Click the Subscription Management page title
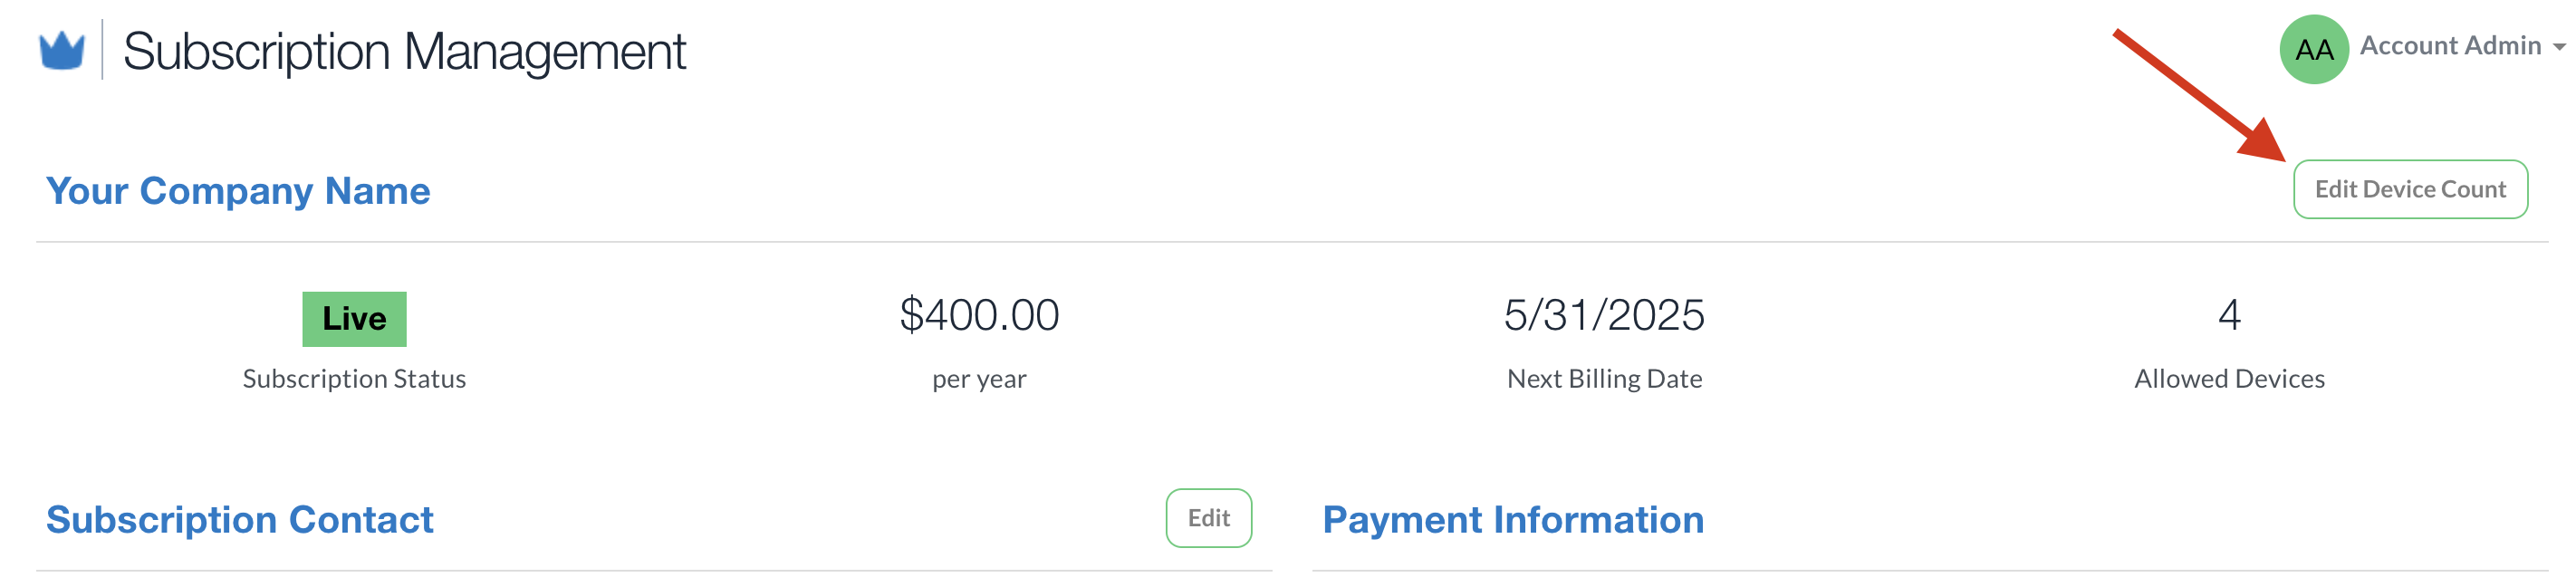 404,52
